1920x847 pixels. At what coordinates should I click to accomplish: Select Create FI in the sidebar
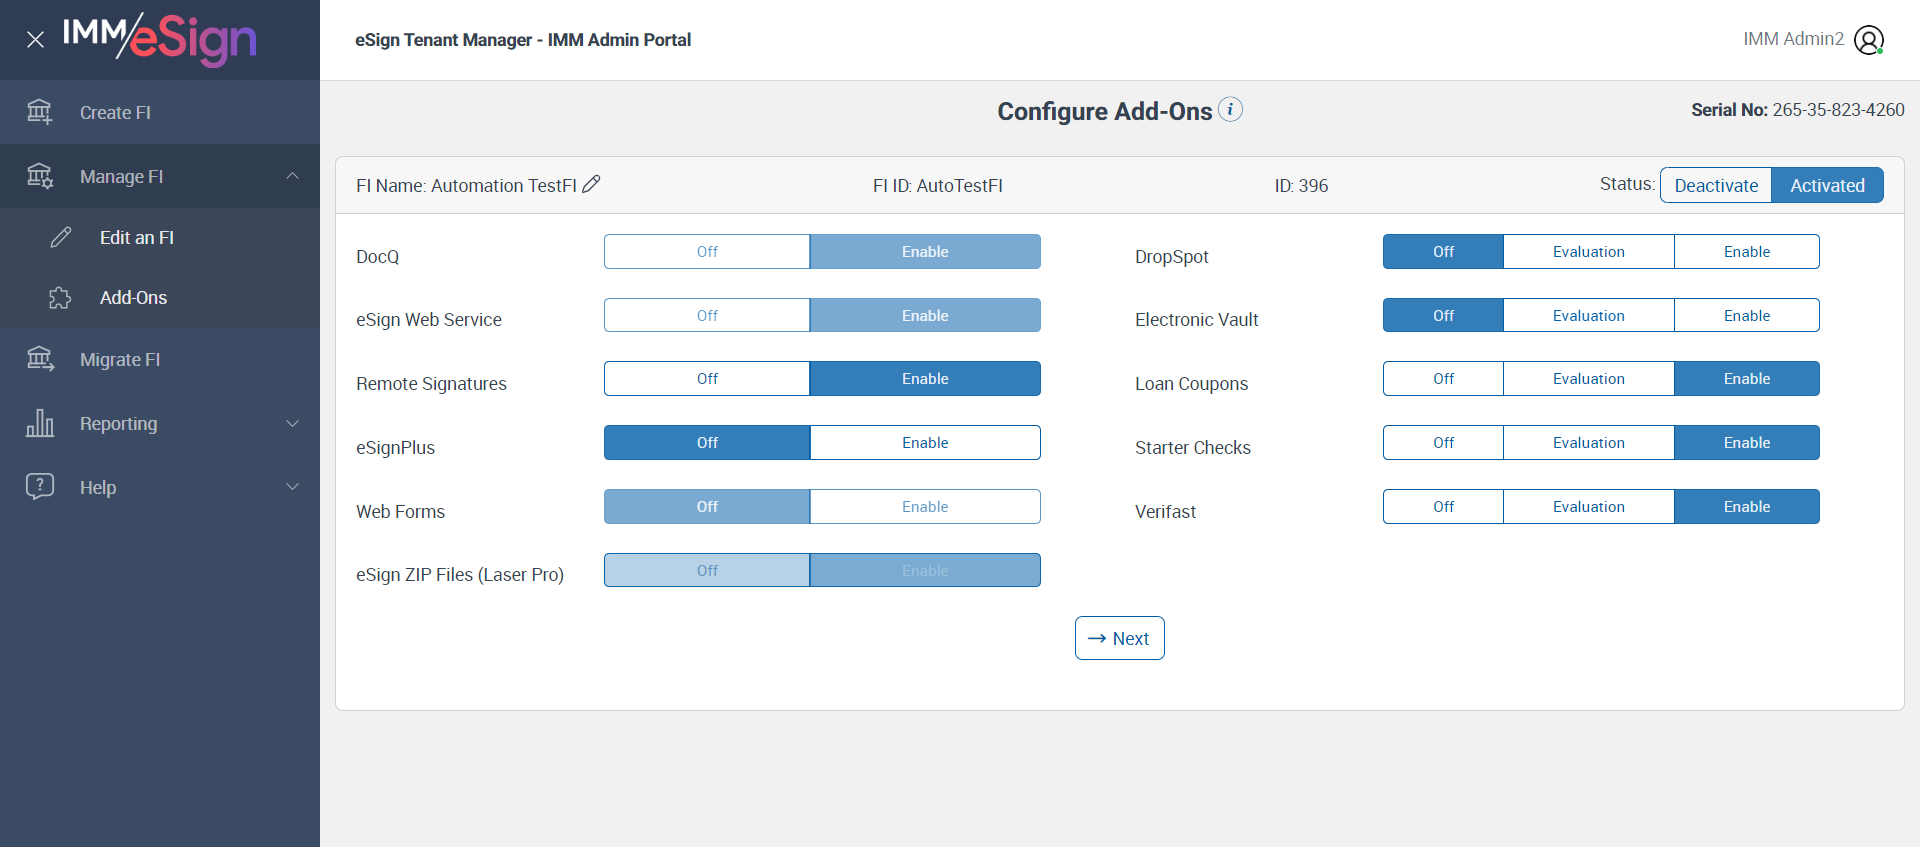click(115, 113)
